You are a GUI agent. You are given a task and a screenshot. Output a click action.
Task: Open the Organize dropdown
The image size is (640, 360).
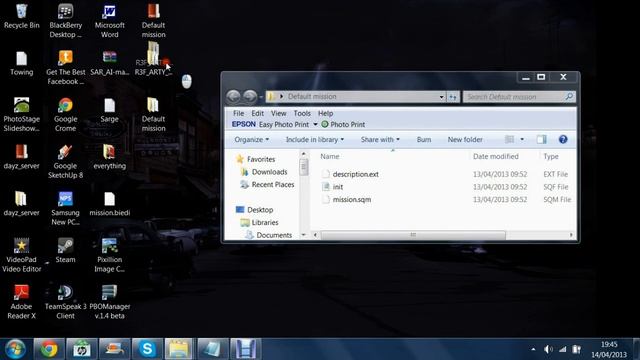[x=251, y=140]
